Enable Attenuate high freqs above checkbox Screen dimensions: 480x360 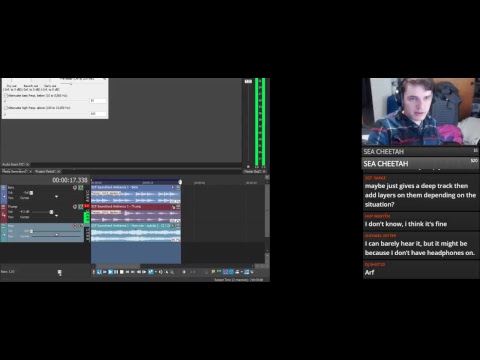coord(6,108)
